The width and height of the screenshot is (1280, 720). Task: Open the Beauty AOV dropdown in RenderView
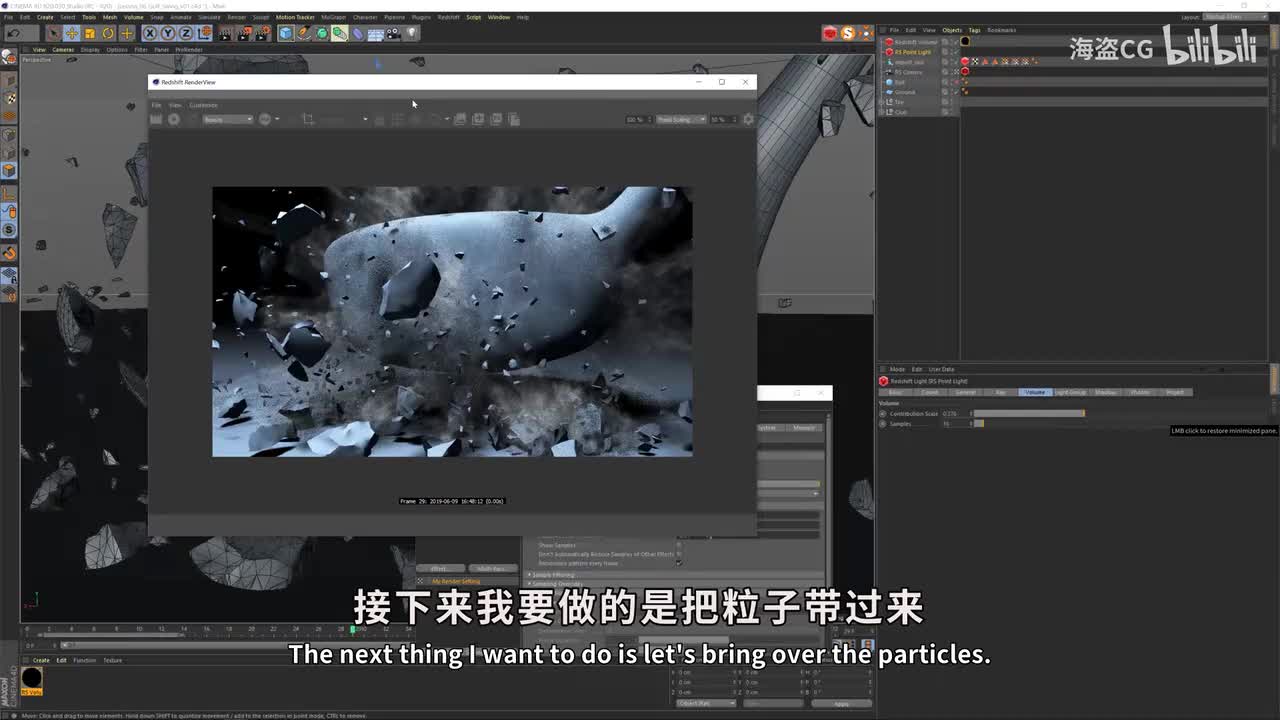tap(228, 119)
